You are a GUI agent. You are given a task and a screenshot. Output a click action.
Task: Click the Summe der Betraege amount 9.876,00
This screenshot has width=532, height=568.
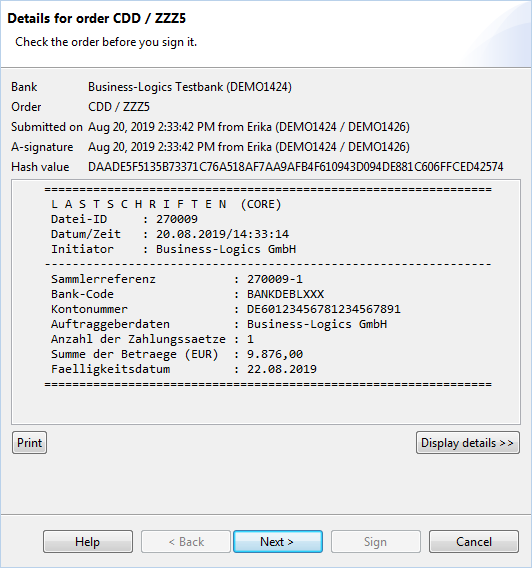275,354
